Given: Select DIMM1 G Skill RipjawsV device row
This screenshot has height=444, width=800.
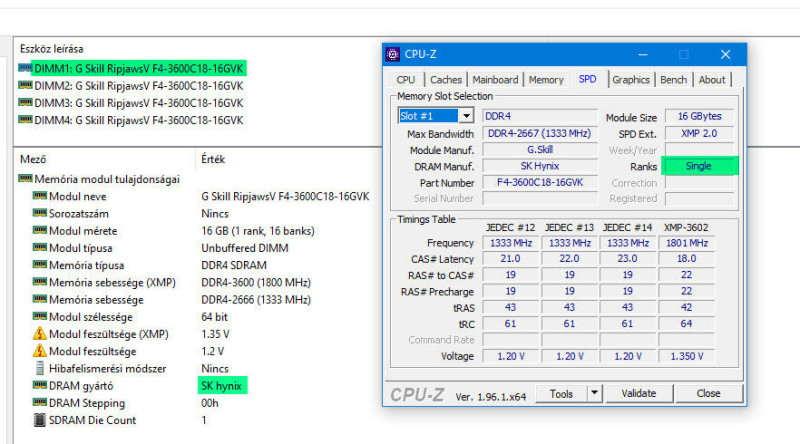Looking at the screenshot, I should (x=132, y=68).
